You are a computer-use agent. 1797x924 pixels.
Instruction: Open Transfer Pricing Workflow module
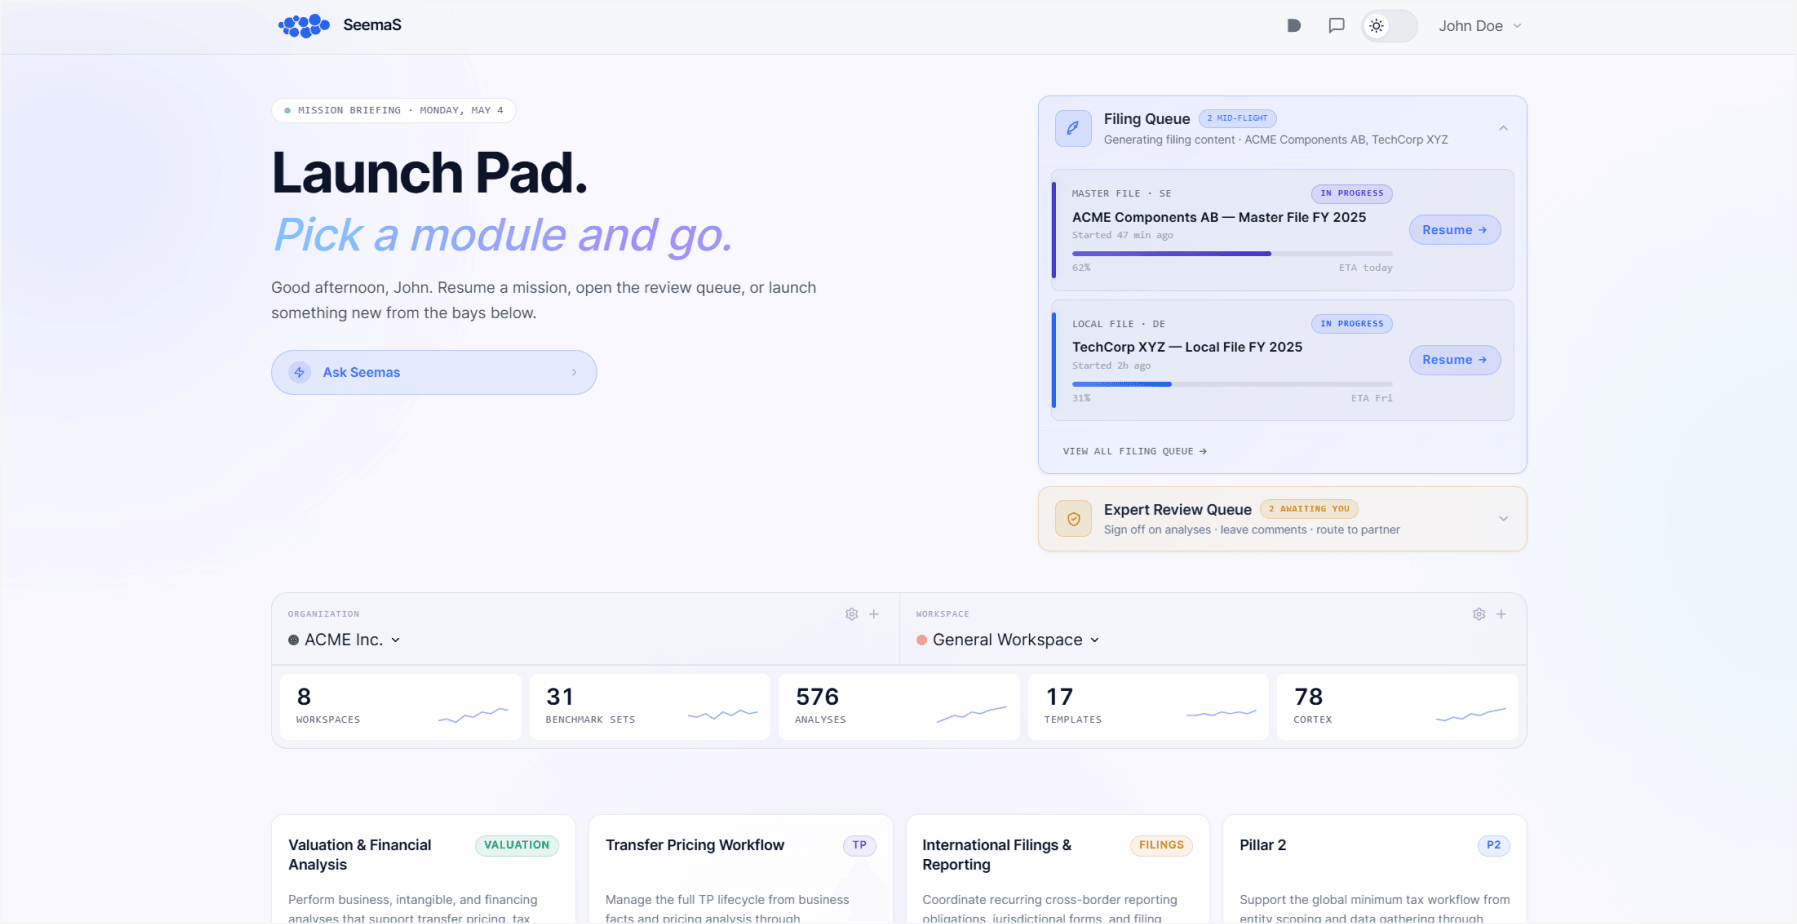740,870
